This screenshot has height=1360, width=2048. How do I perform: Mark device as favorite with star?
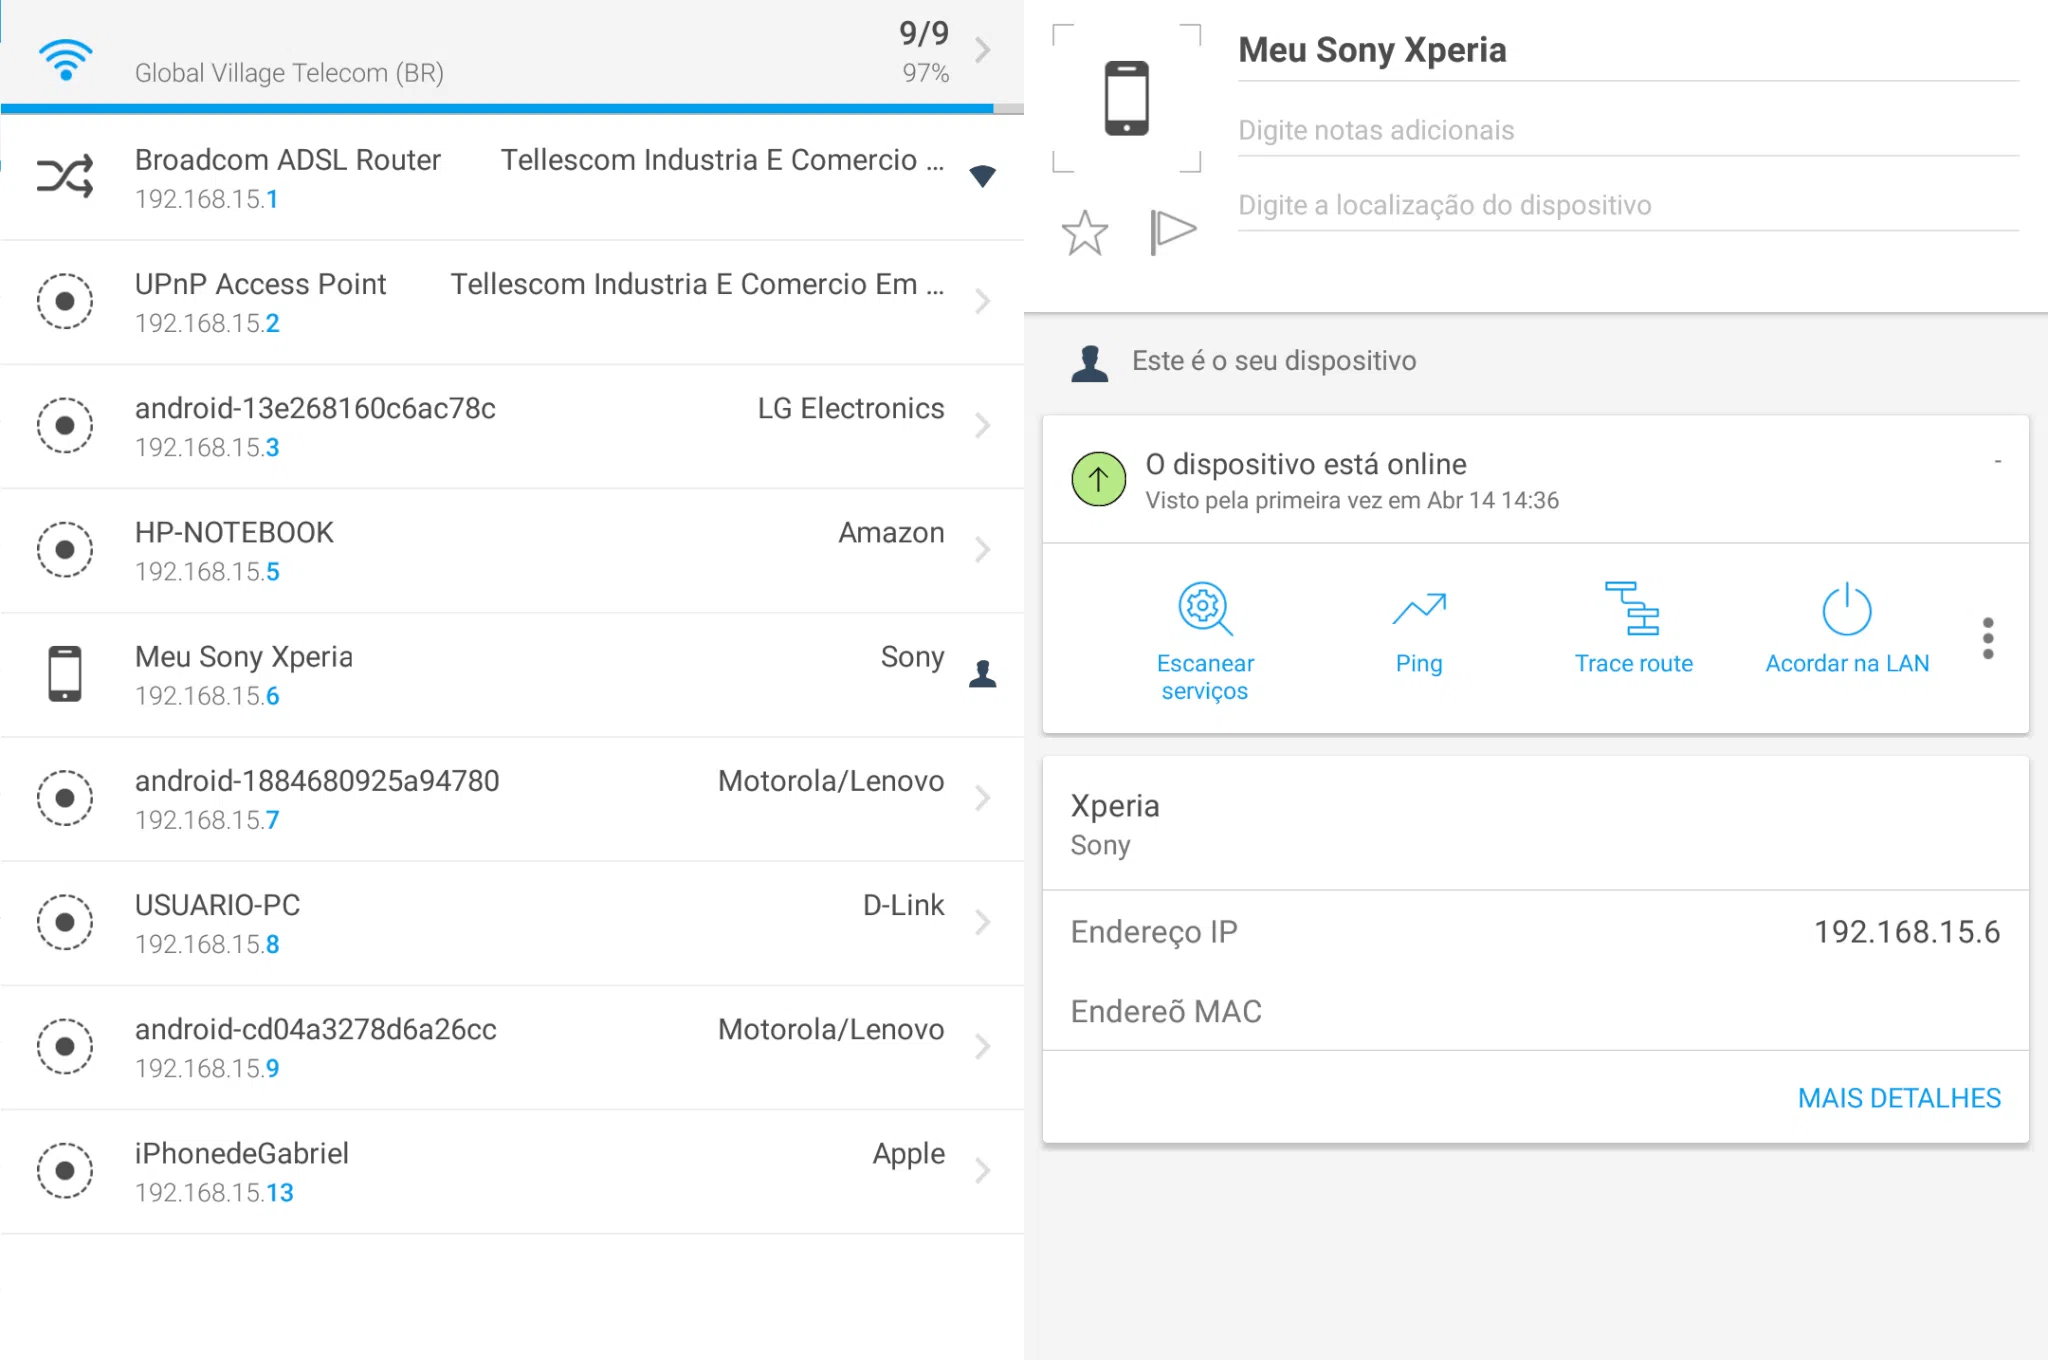pyautogui.click(x=1085, y=232)
